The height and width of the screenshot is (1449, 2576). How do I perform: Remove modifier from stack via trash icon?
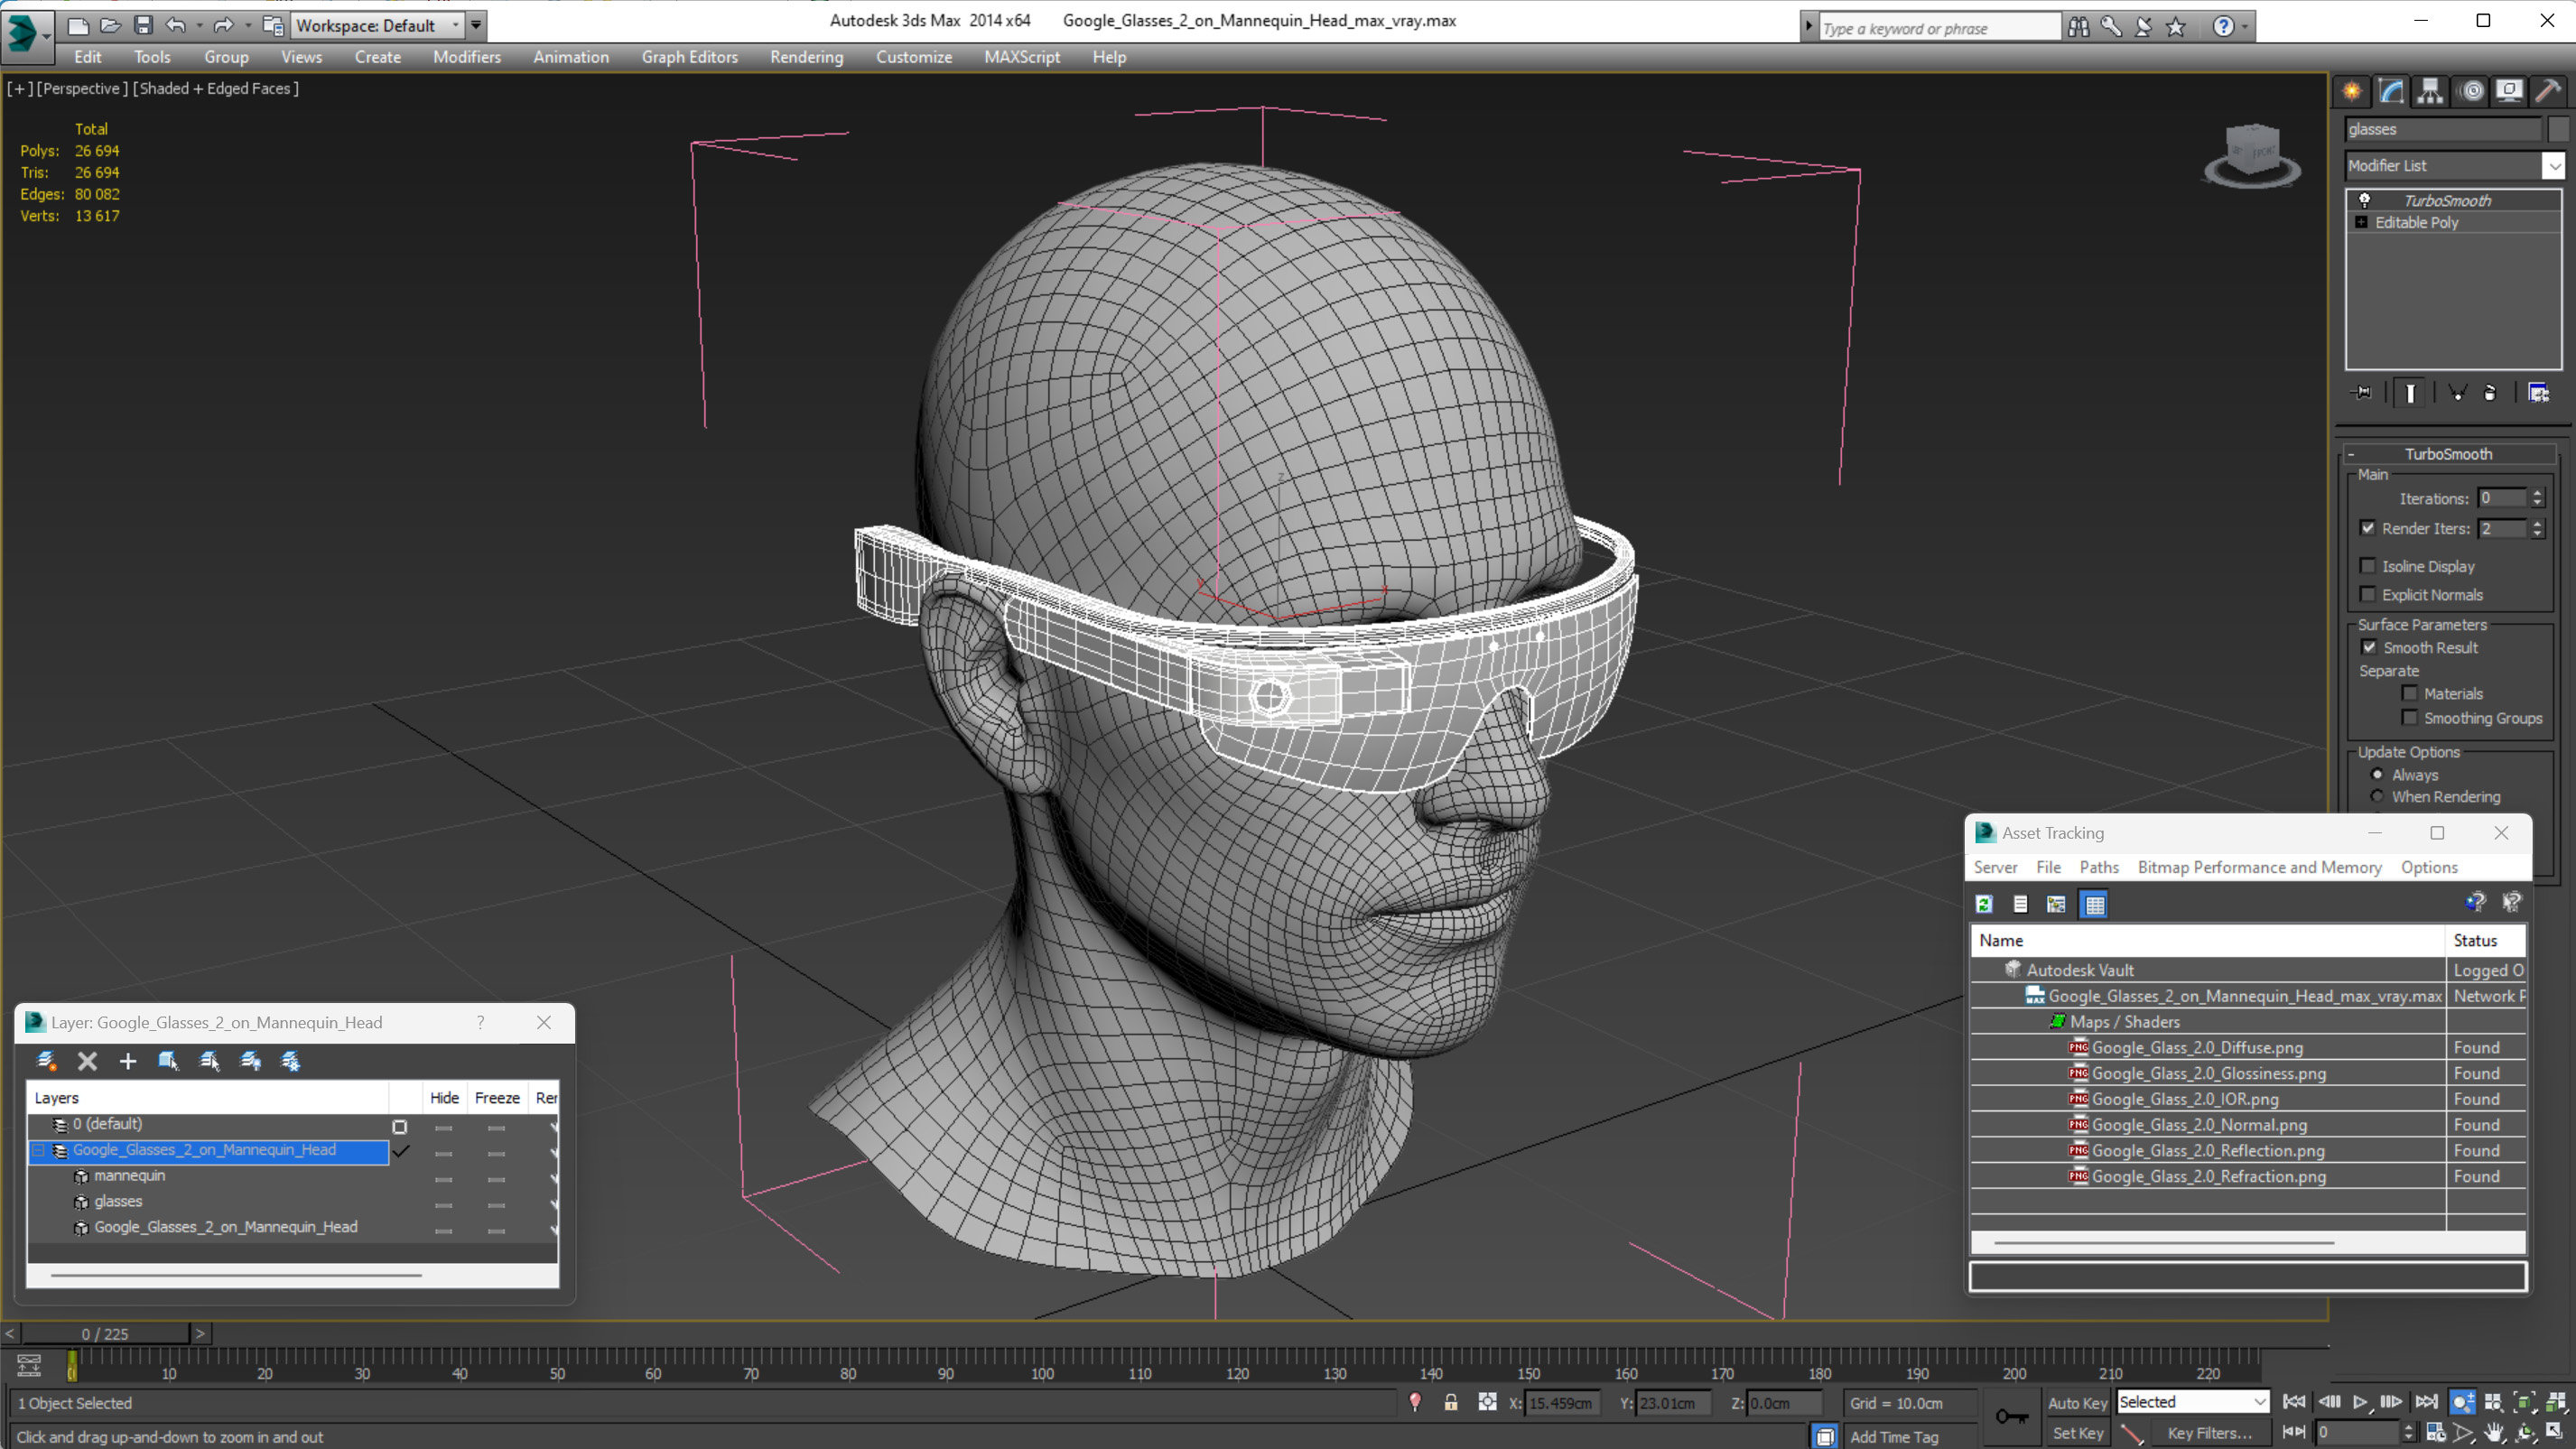coord(2490,392)
